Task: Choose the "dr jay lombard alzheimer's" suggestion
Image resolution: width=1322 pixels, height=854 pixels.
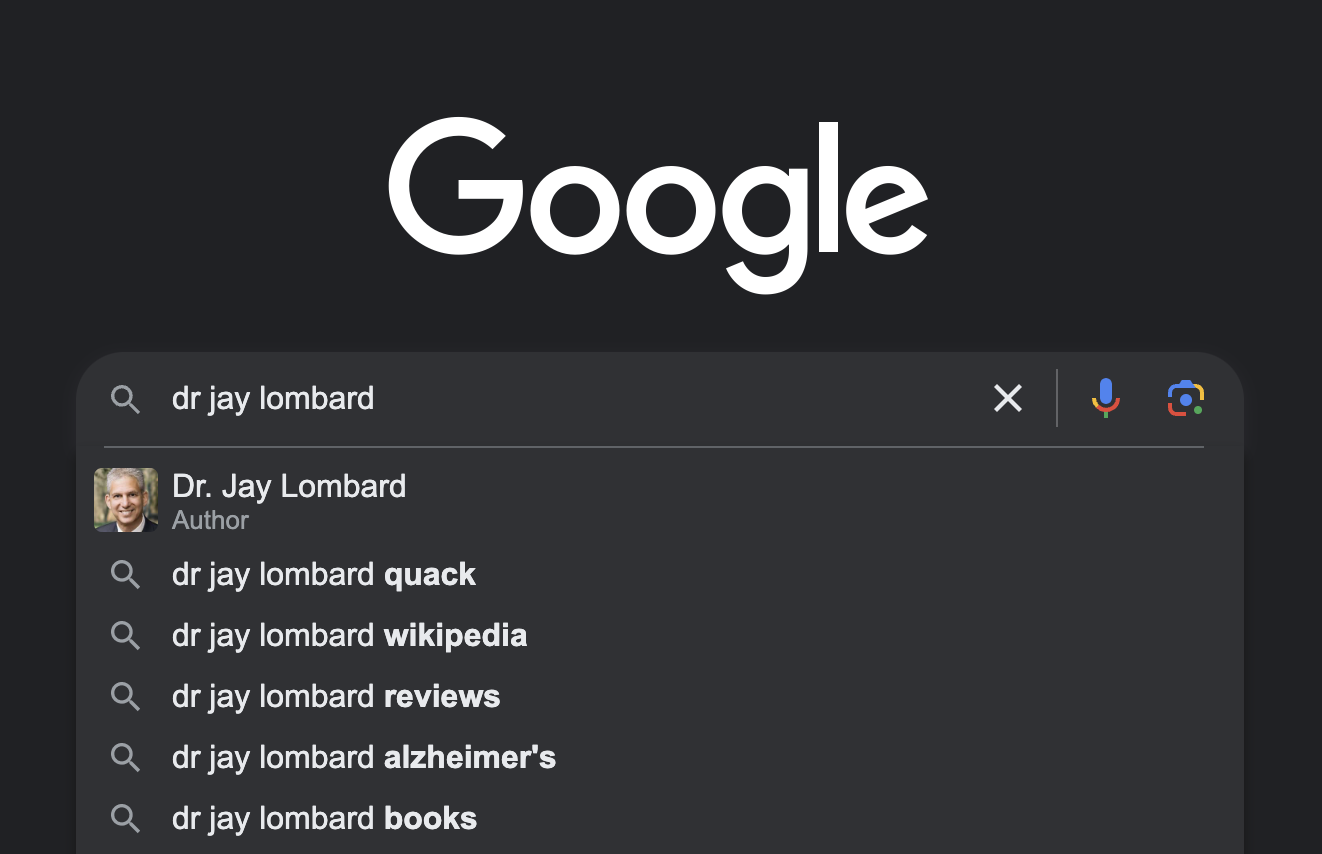Action: click(660, 757)
